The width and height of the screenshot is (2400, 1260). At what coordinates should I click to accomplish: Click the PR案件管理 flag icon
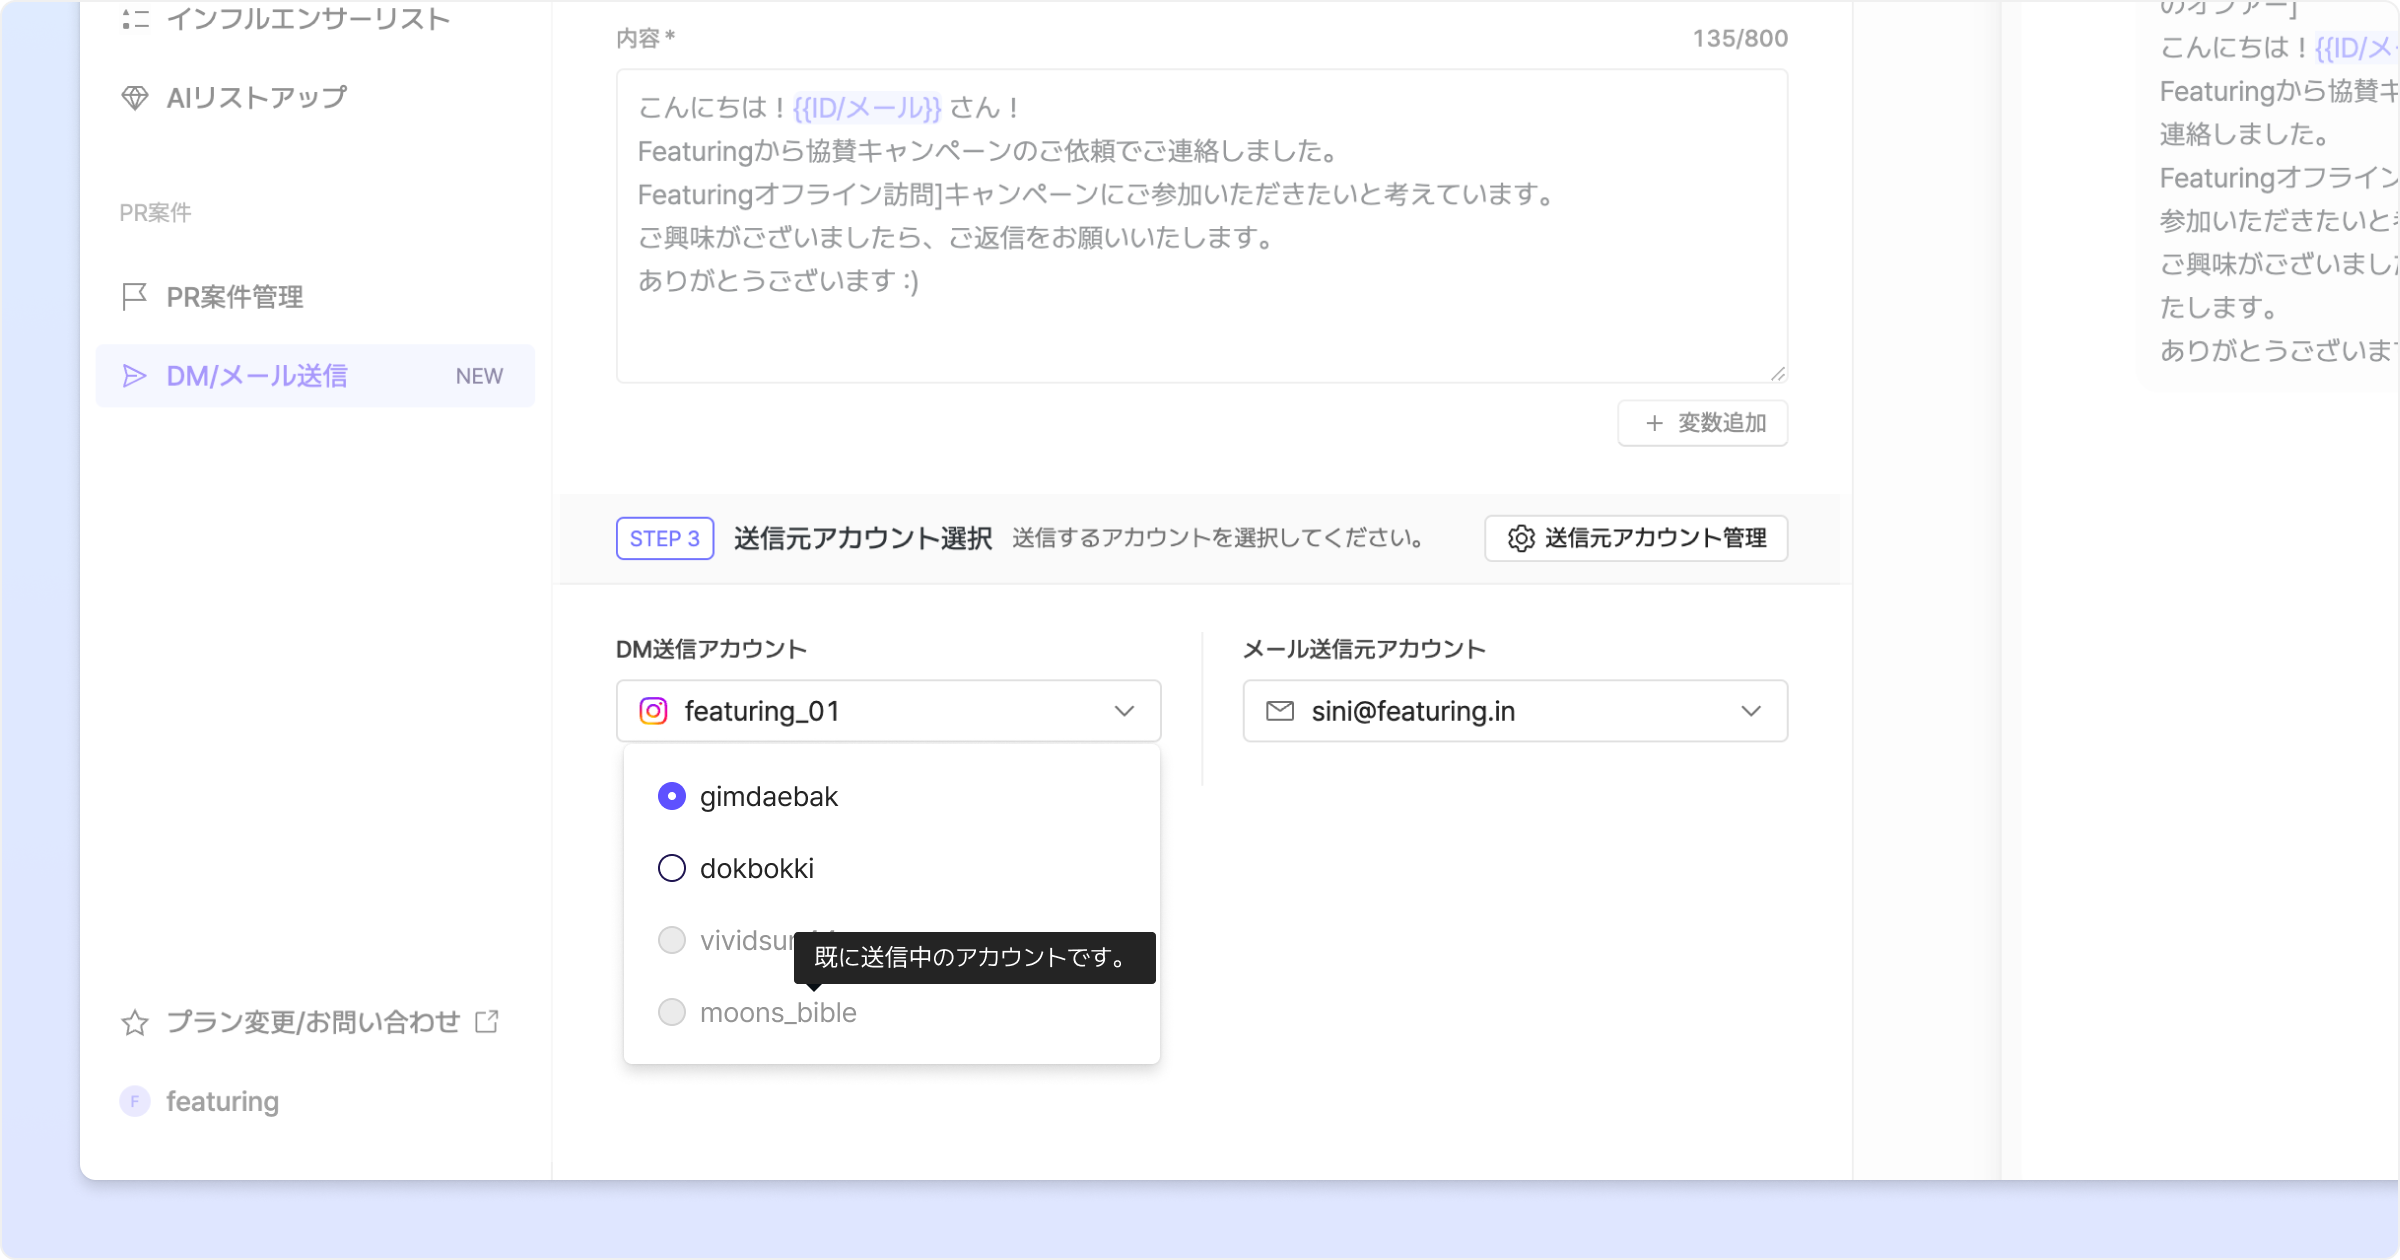pyautogui.click(x=134, y=297)
